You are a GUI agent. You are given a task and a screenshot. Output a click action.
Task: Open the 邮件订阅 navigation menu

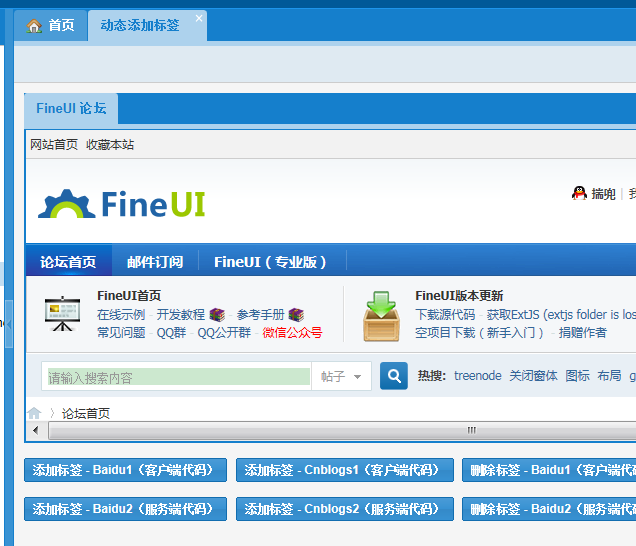coord(155,262)
